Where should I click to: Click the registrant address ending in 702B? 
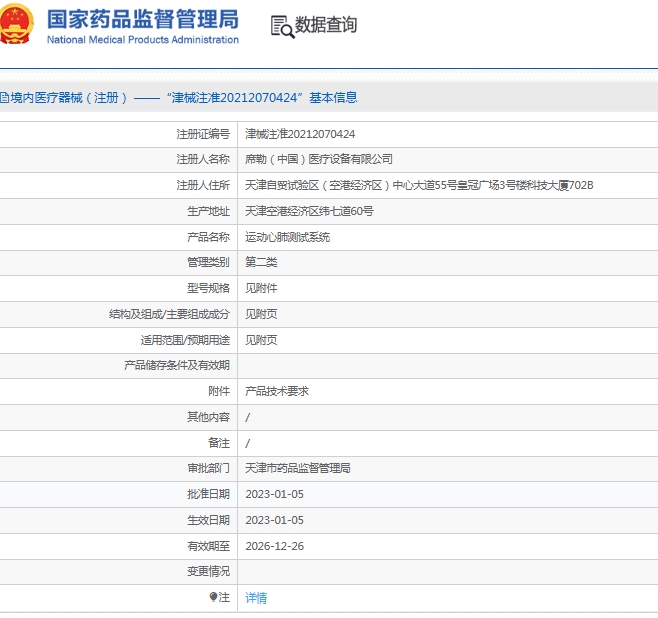[419, 185]
